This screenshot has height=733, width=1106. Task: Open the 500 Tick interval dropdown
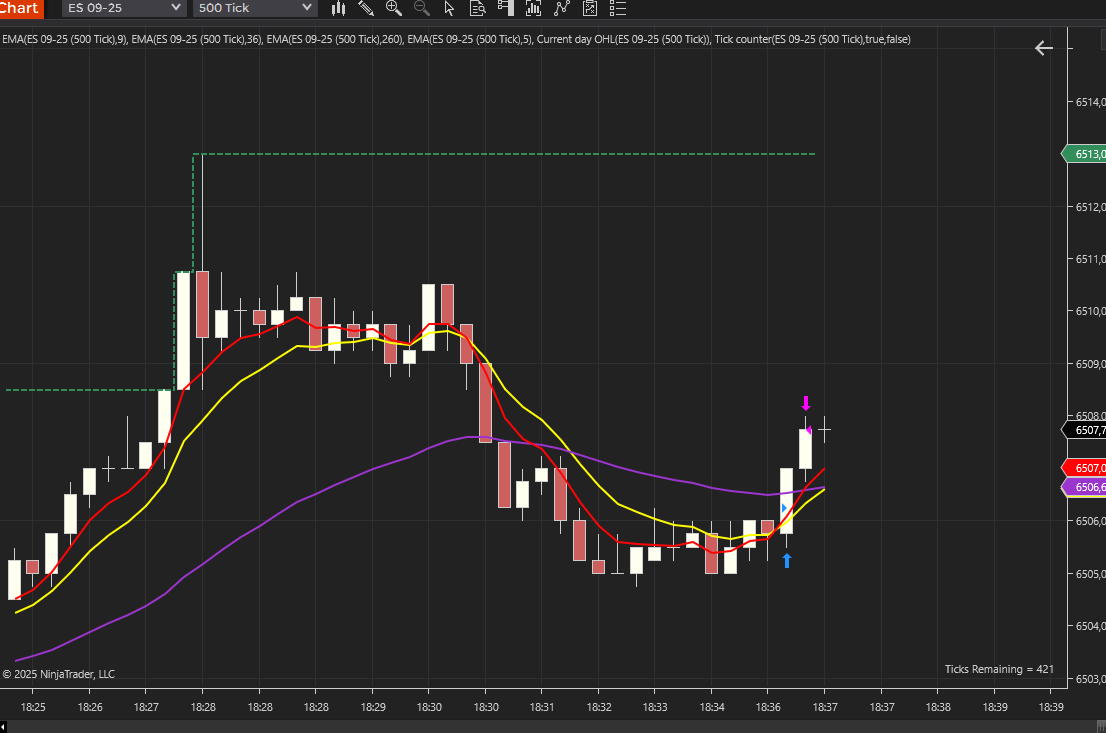[255, 8]
